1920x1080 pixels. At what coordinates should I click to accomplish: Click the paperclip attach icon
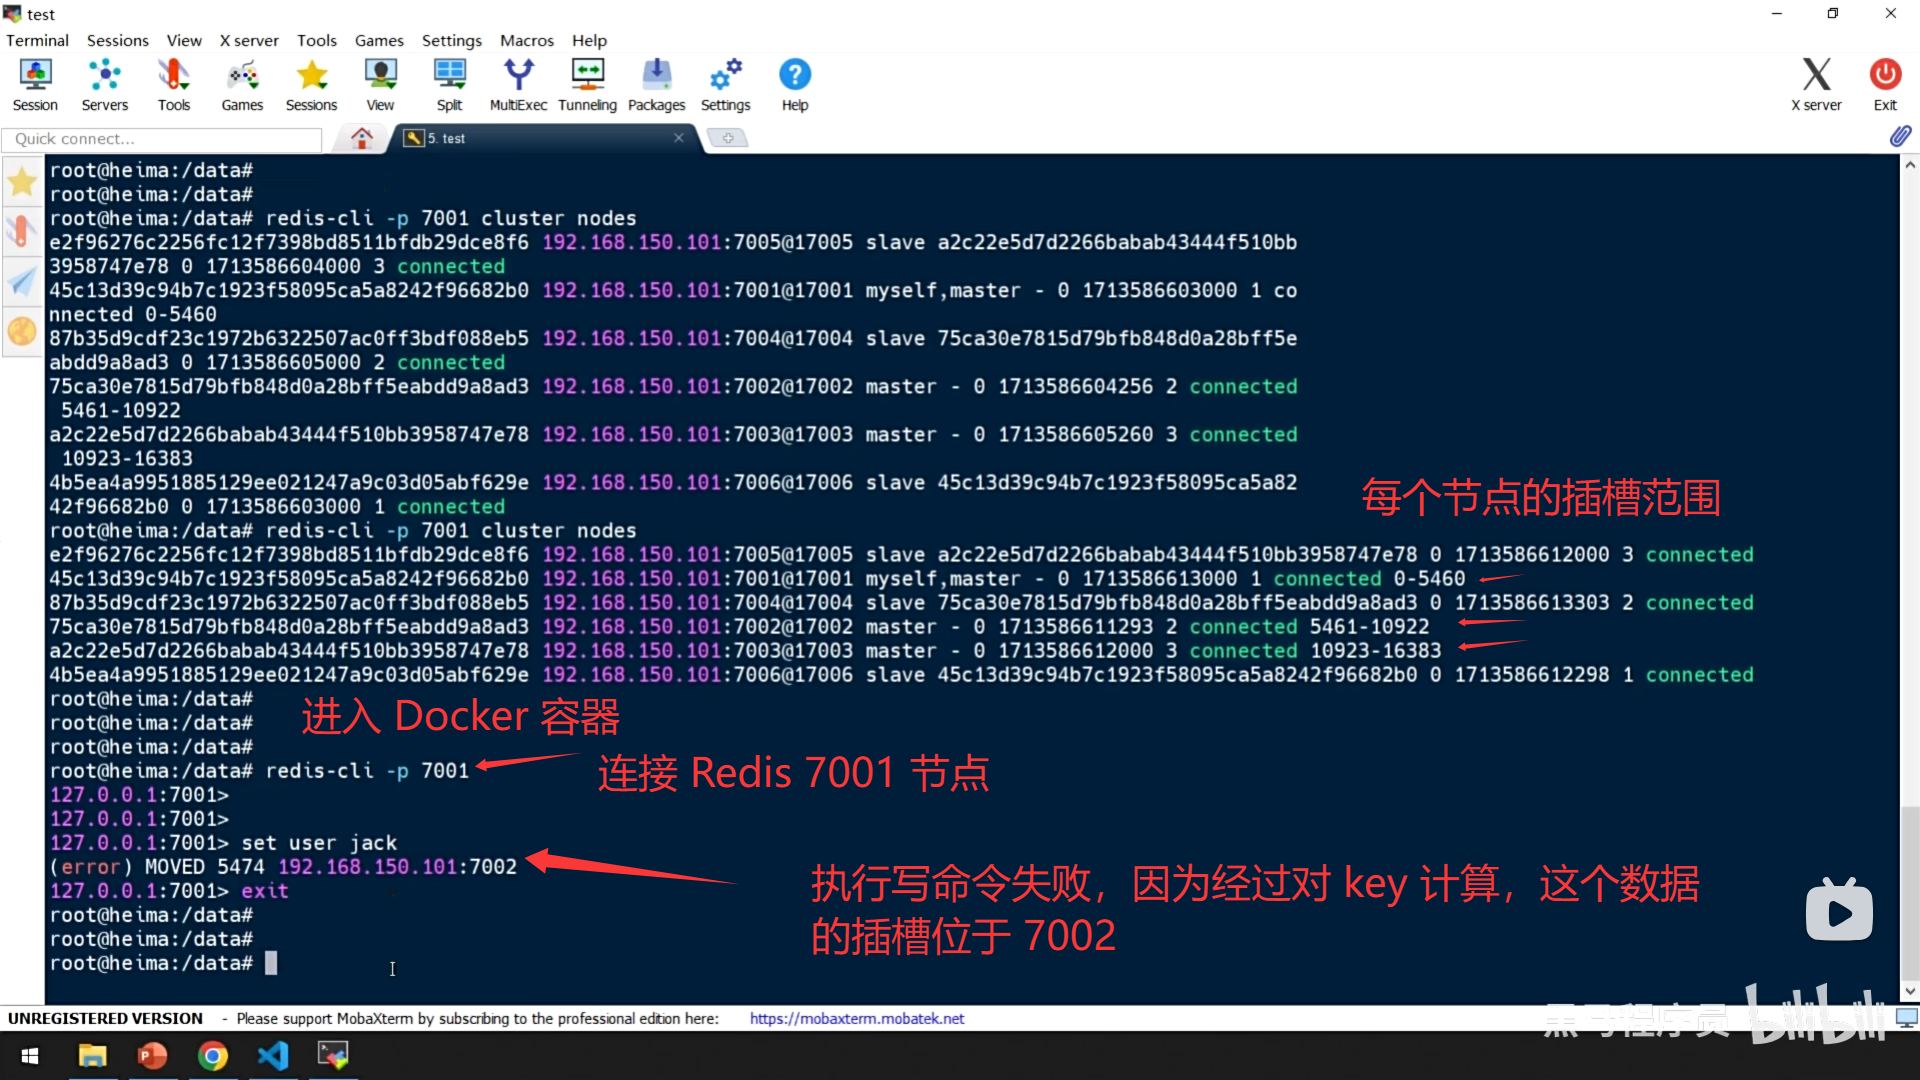click(x=1900, y=137)
